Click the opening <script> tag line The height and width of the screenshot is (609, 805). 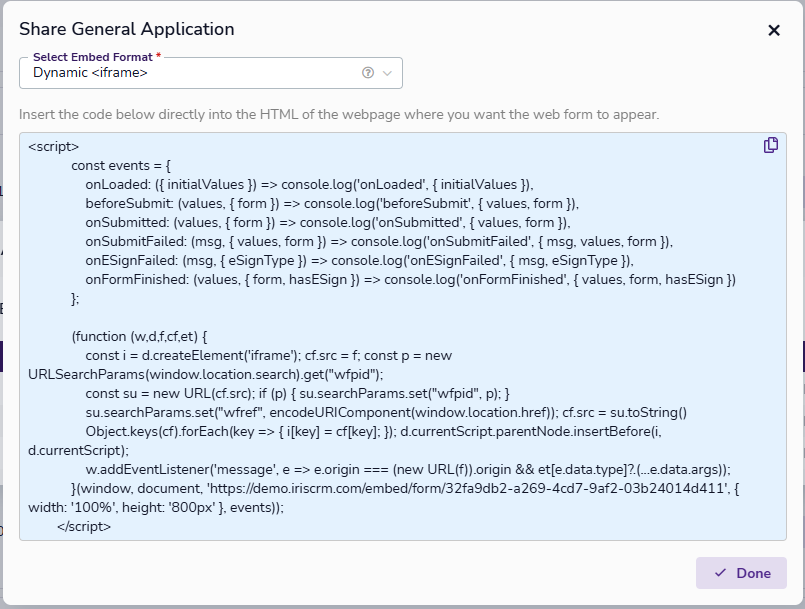pos(54,147)
